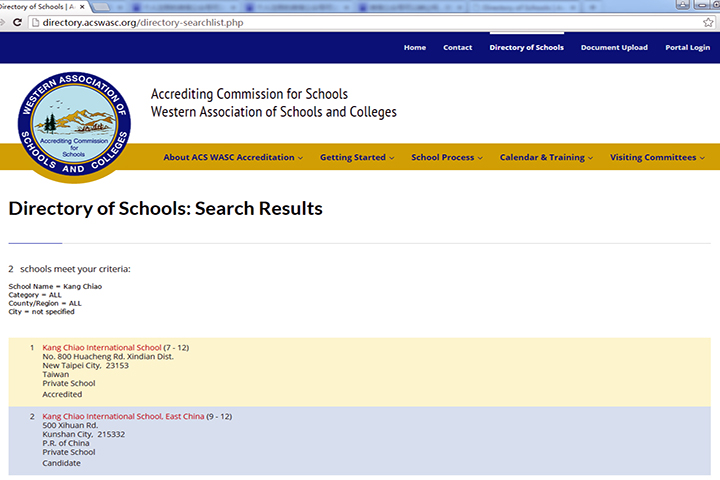Click the '500 Xihuan Rd.' address text
The height and width of the screenshot is (480, 720).
(70, 425)
